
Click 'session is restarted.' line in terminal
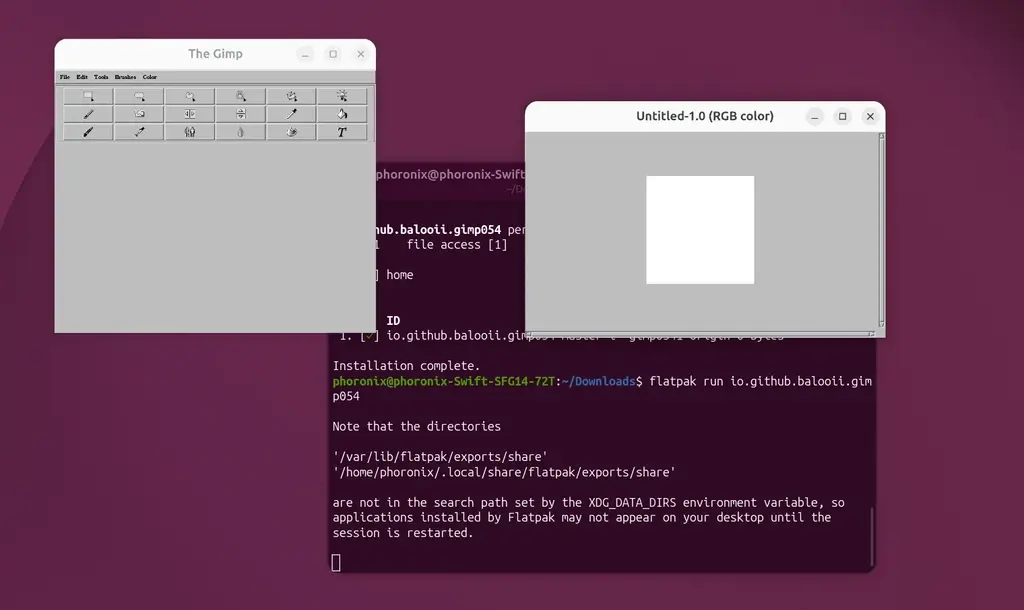click(x=402, y=533)
